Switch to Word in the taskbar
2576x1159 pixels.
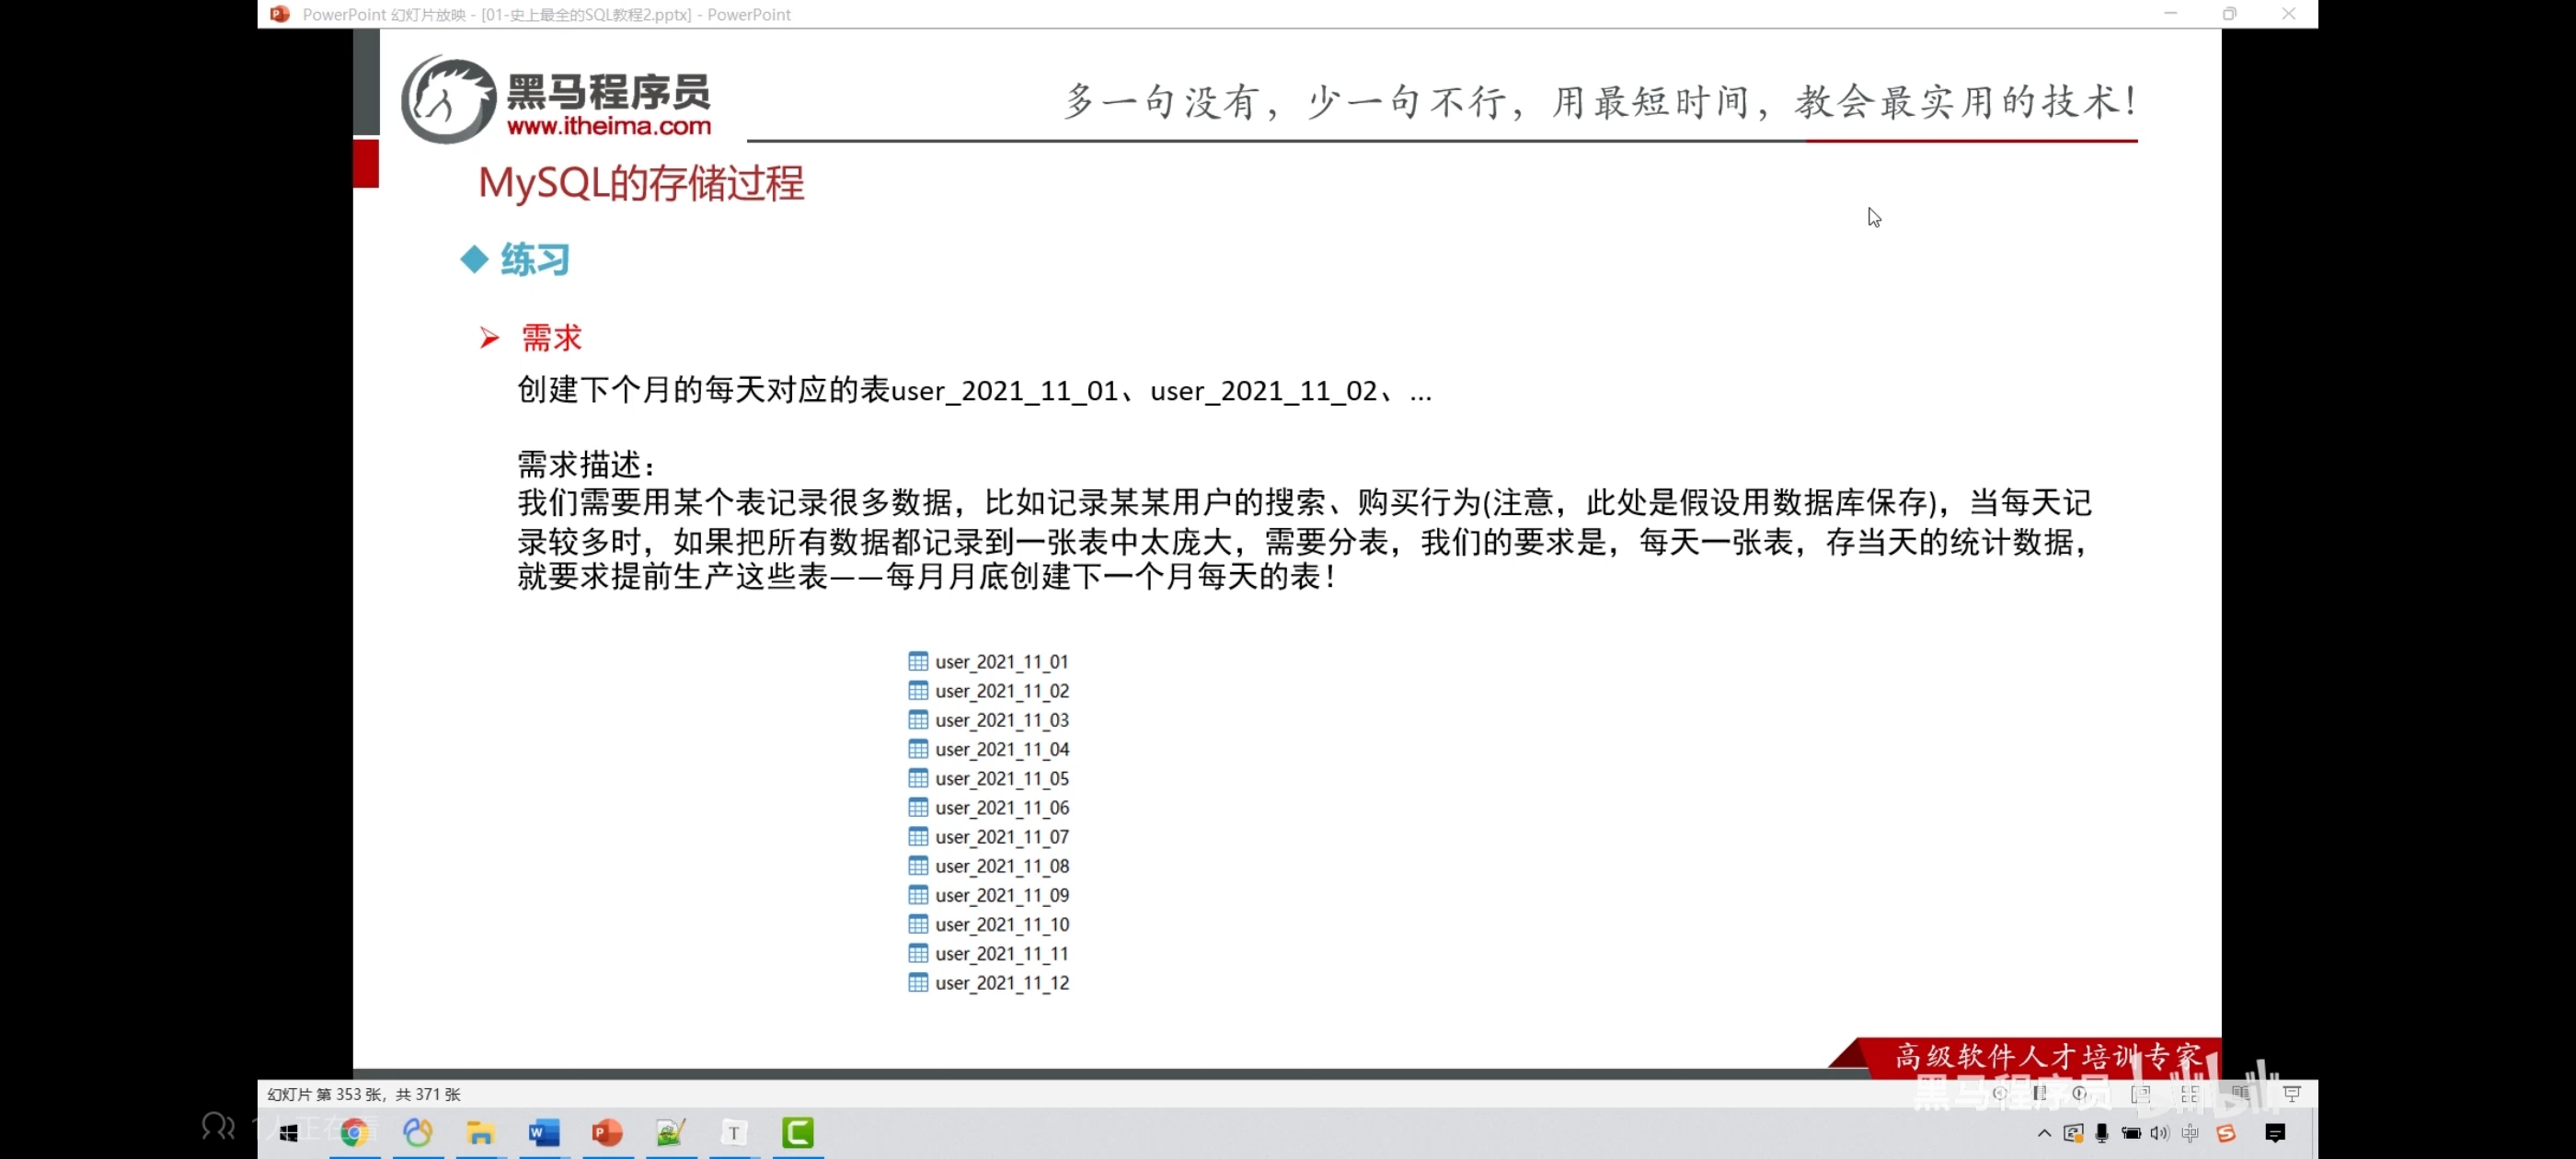[x=544, y=1132]
